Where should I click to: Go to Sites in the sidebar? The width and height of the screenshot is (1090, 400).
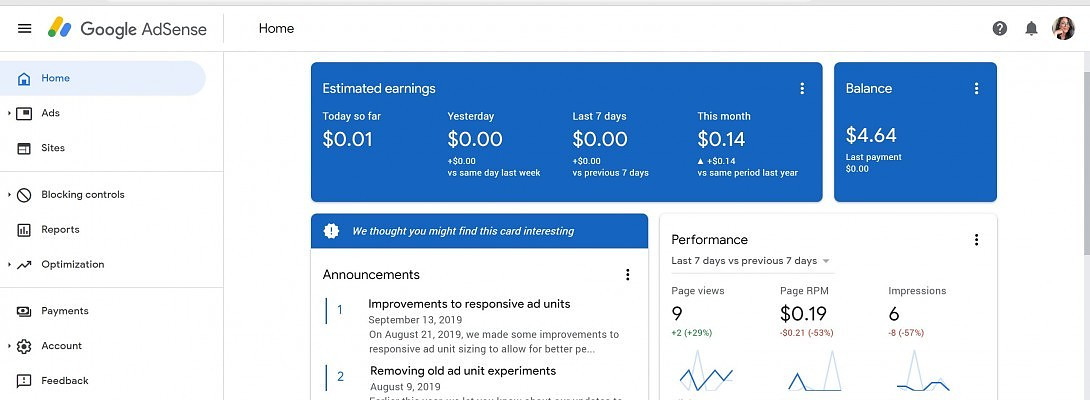[53, 148]
